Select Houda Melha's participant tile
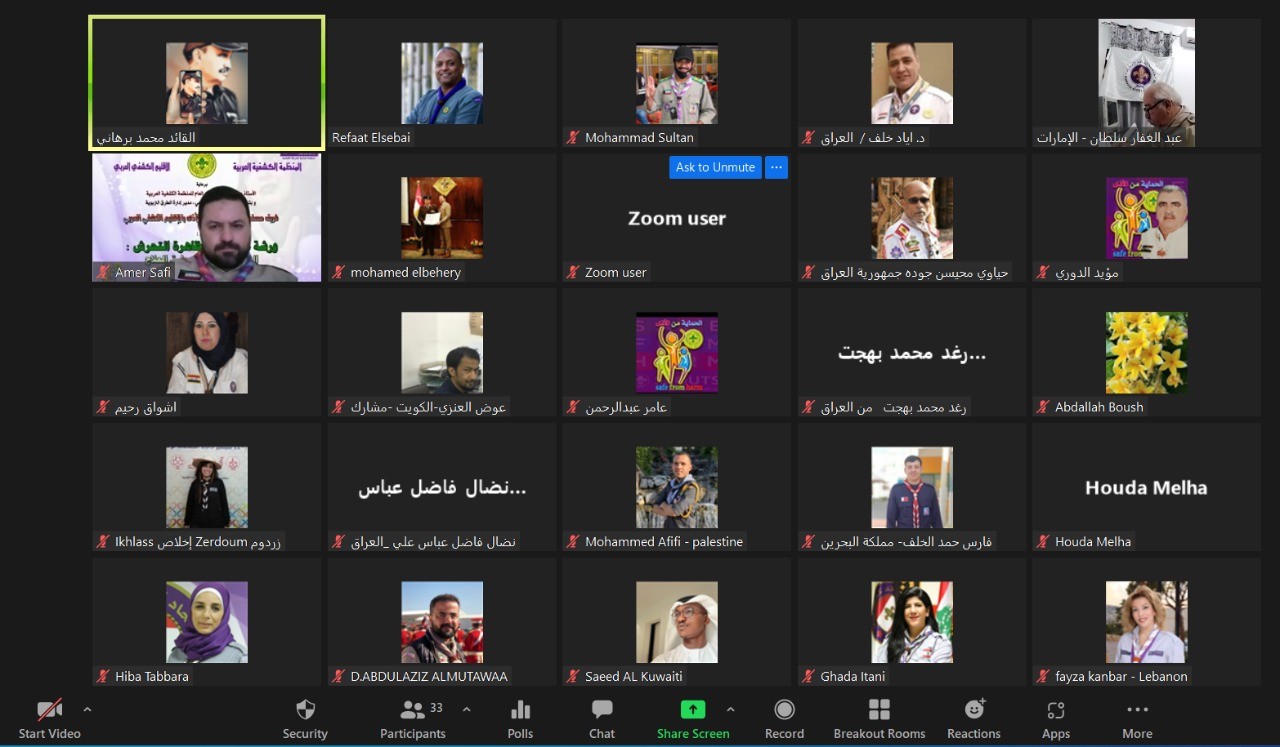Screen dimensions: 1280x747 1145,487
